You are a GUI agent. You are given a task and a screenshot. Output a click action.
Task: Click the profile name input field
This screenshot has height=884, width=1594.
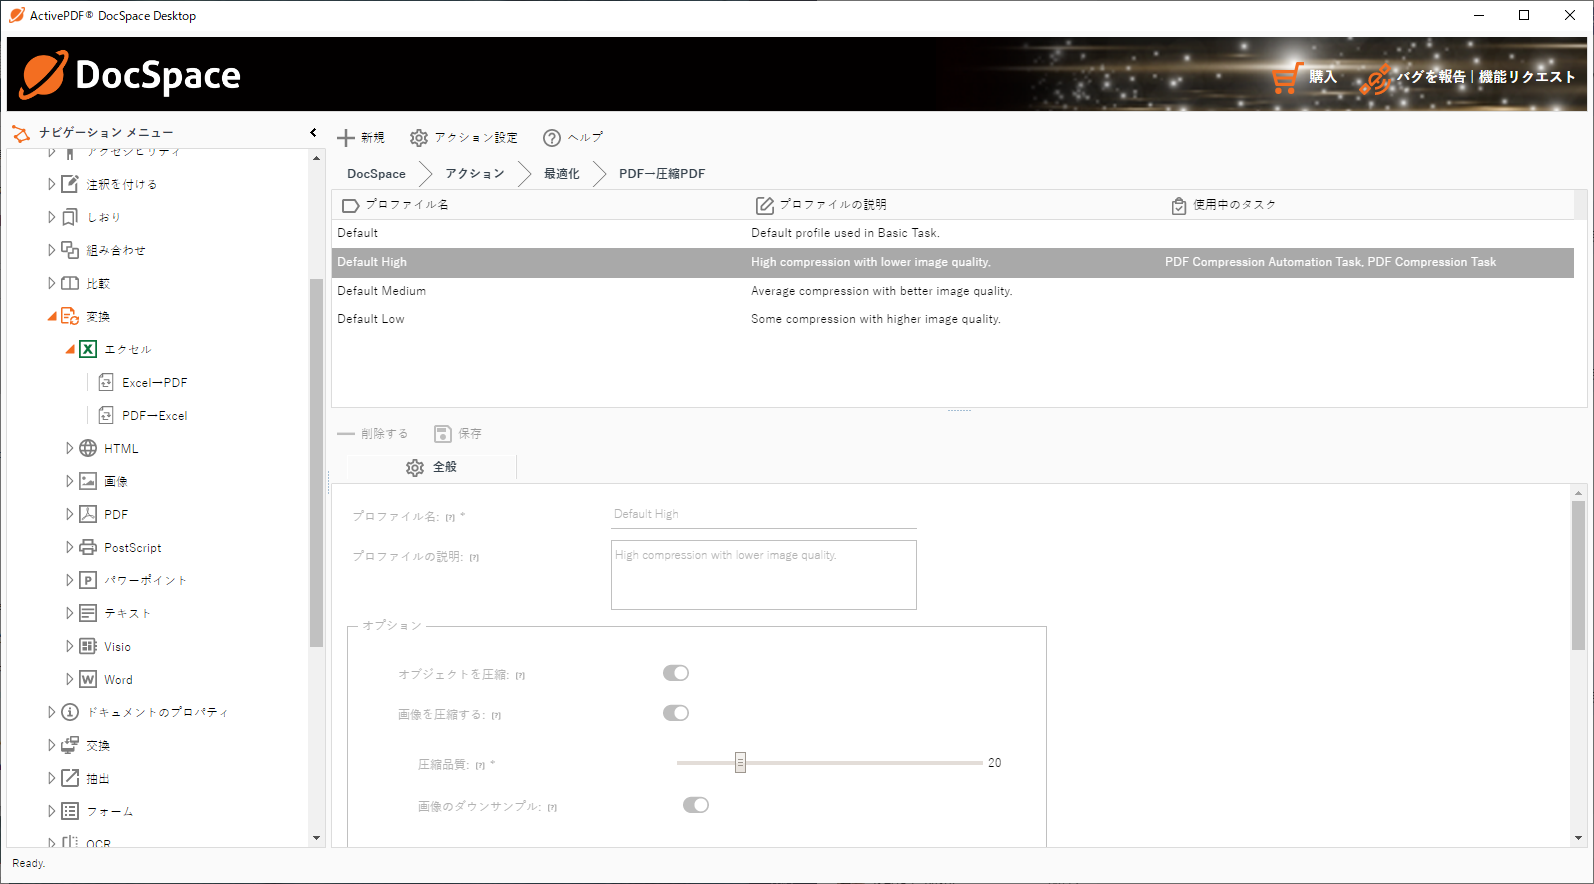(x=764, y=514)
